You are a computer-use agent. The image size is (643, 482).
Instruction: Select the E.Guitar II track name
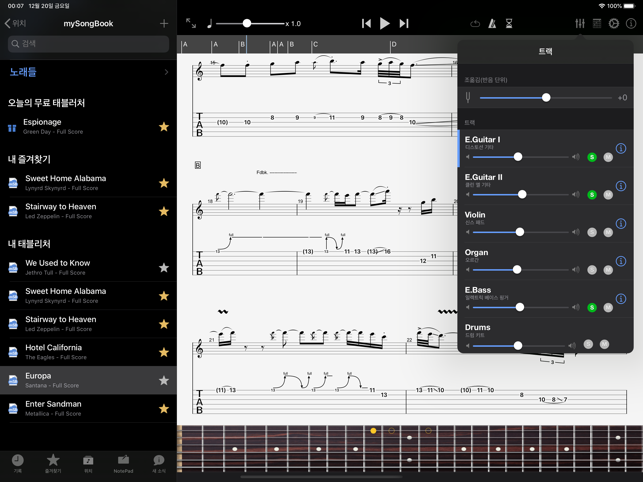pyautogui.click(x=483, y=177)
